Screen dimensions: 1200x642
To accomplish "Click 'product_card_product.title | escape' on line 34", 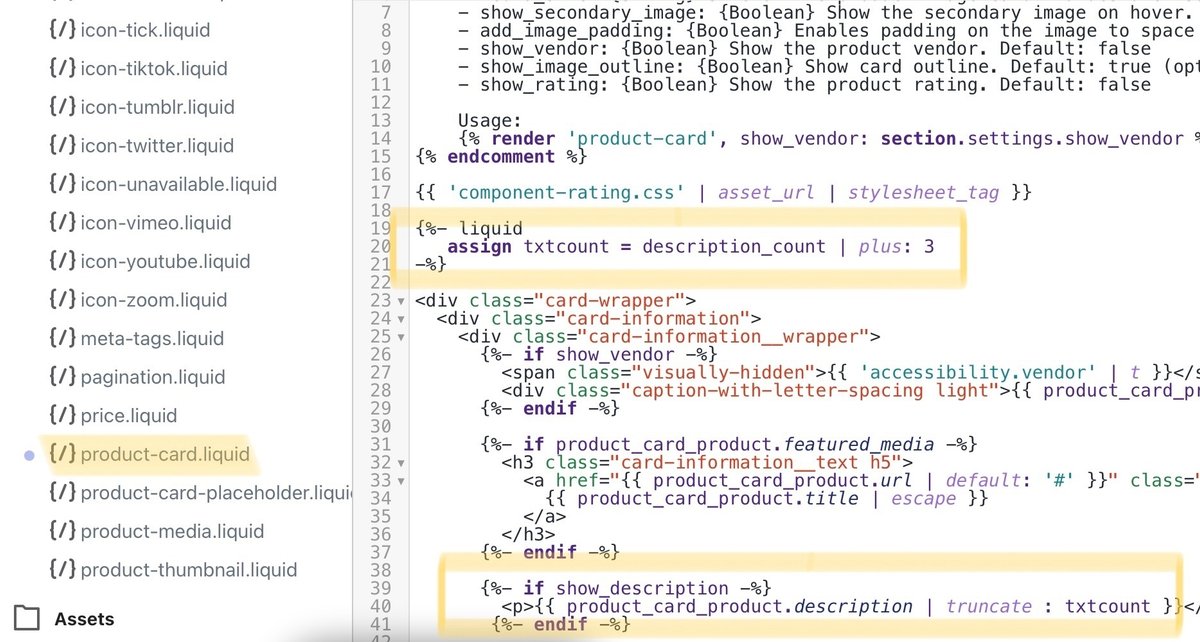I will (x=766, y=498).
